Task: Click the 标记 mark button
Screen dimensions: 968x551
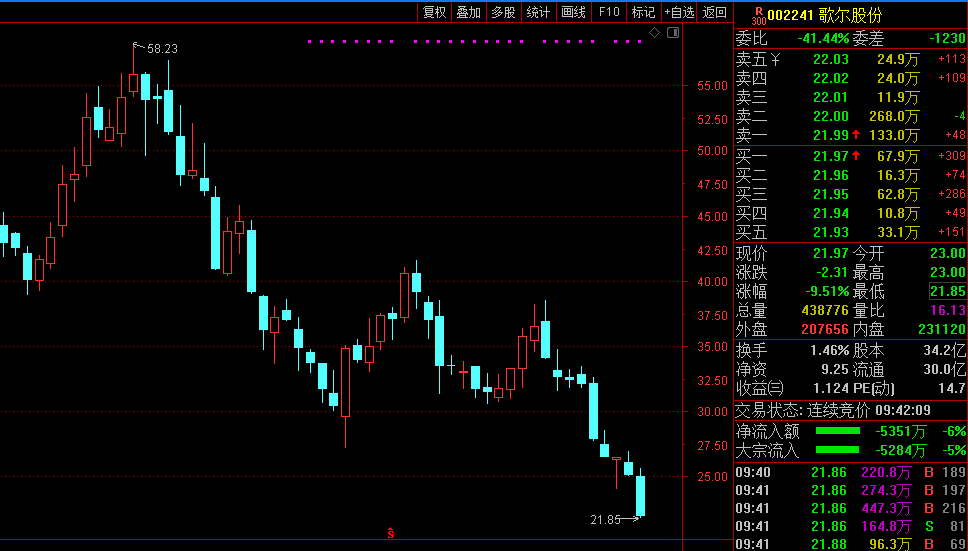Action: (643, 12)
